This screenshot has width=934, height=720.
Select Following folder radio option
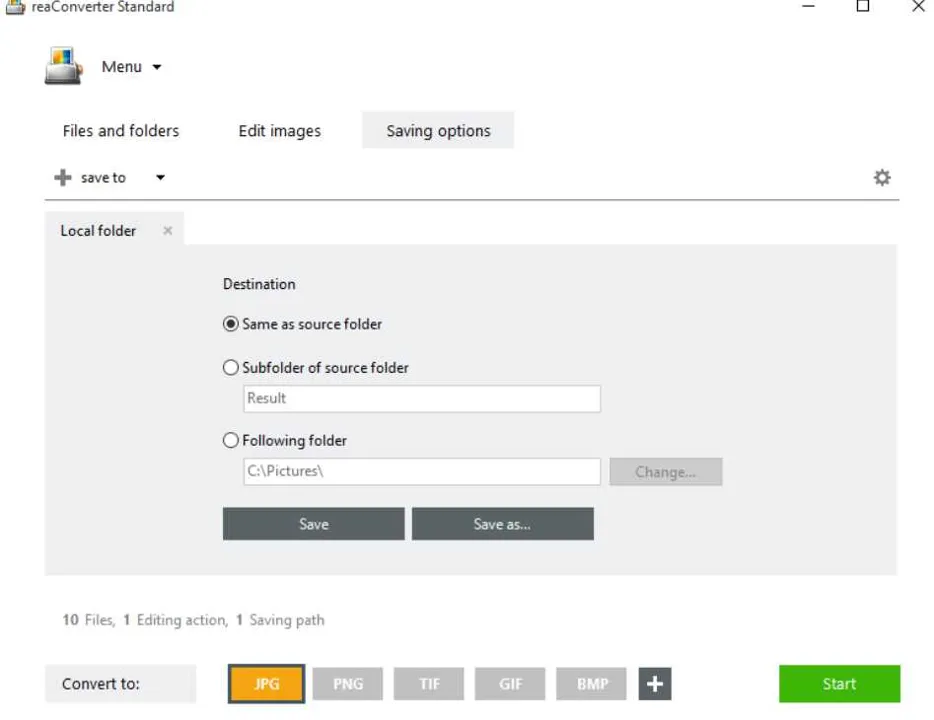click(285, 440)
